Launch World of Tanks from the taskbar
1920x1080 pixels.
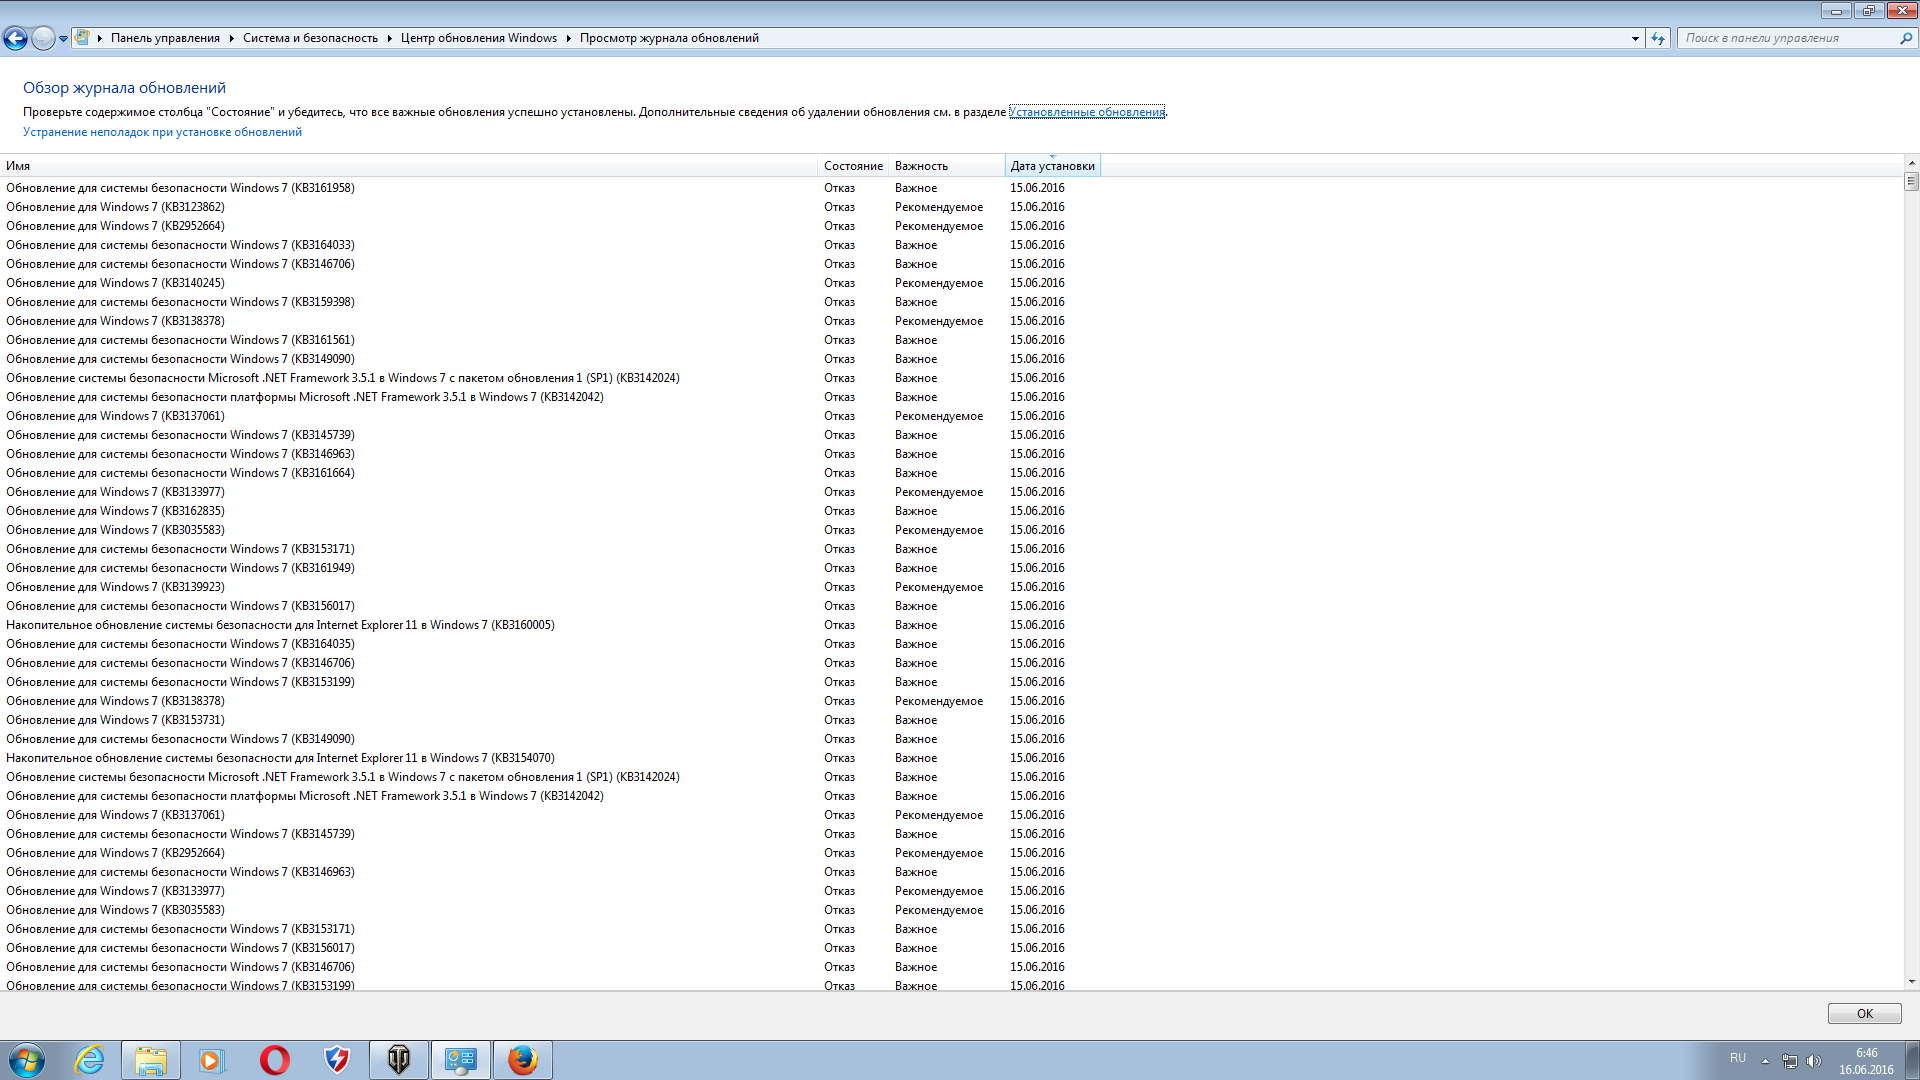click(399, 1060)
